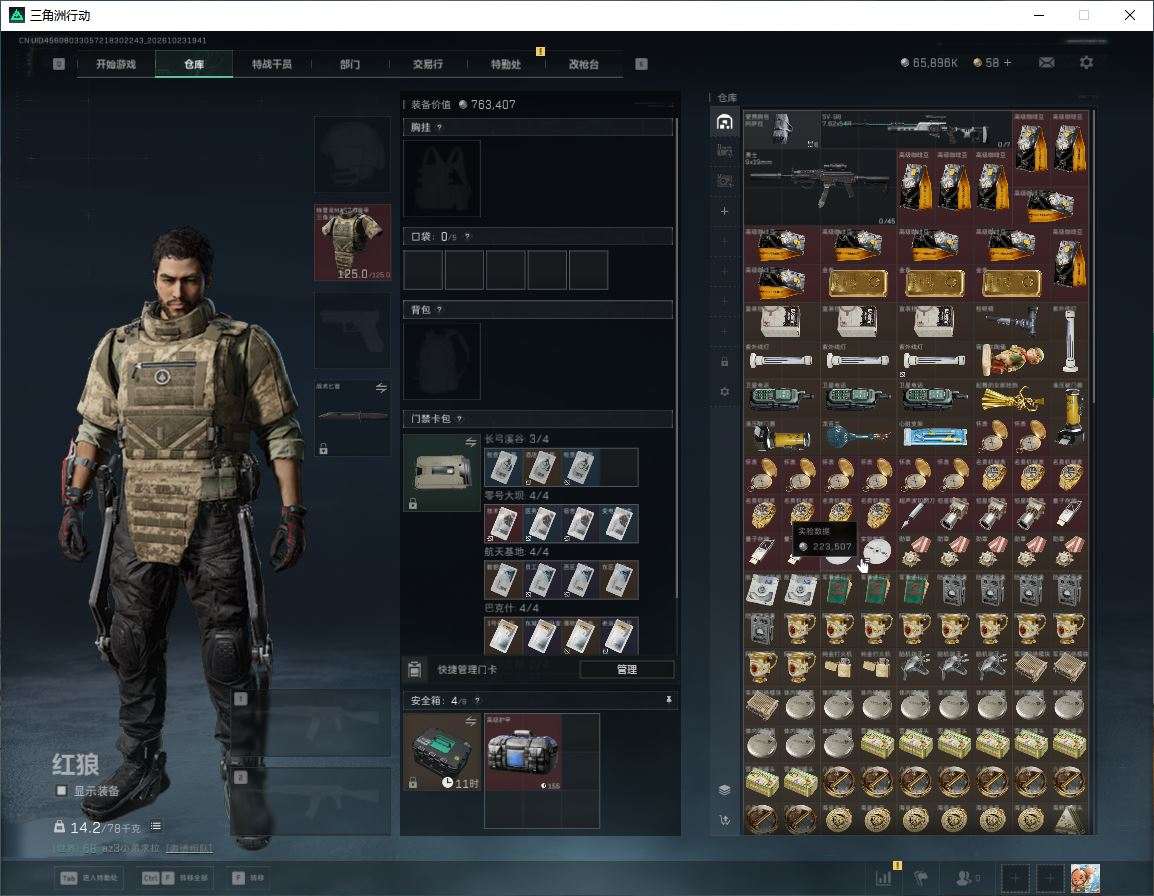Viewport: 1154px width, 896px height.
Task: Switch to the 开始游戏 tab
Action: pyautogui.click(x=116, y=64)
